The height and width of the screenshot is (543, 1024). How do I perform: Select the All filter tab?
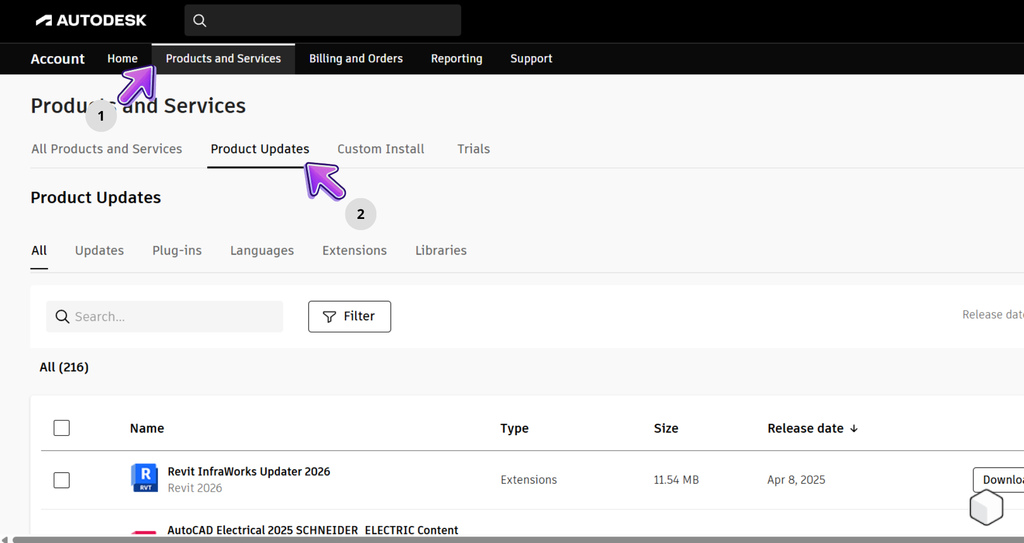(x=39, y=251)
